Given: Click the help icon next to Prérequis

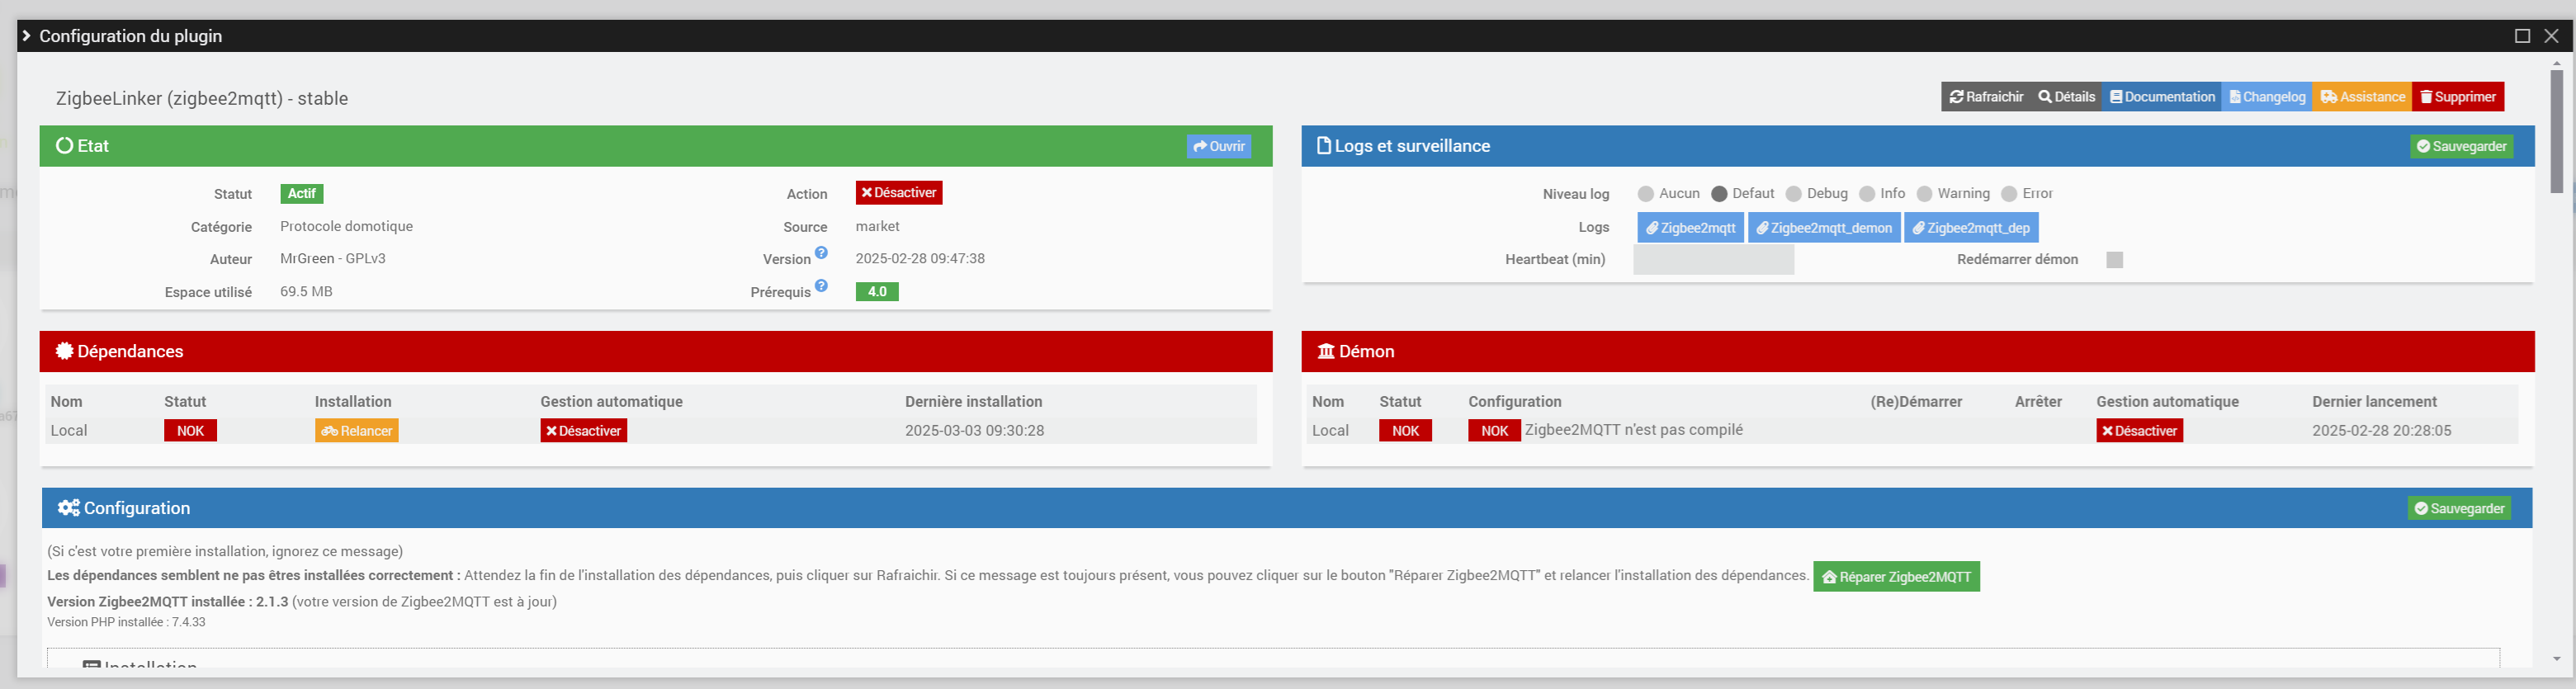Looking at the screenshot, I should tap(821, 286).
